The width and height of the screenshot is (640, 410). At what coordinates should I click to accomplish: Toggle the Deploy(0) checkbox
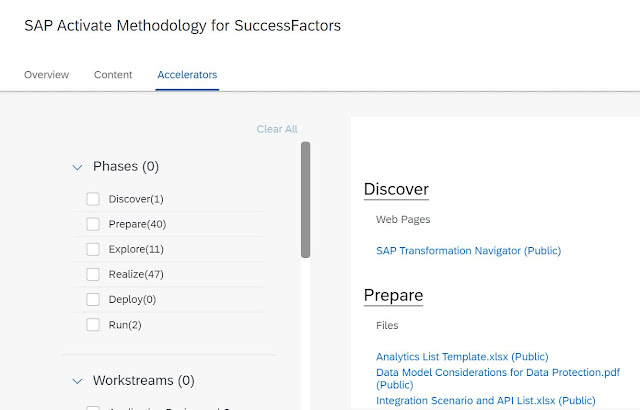tap(93, 299)
